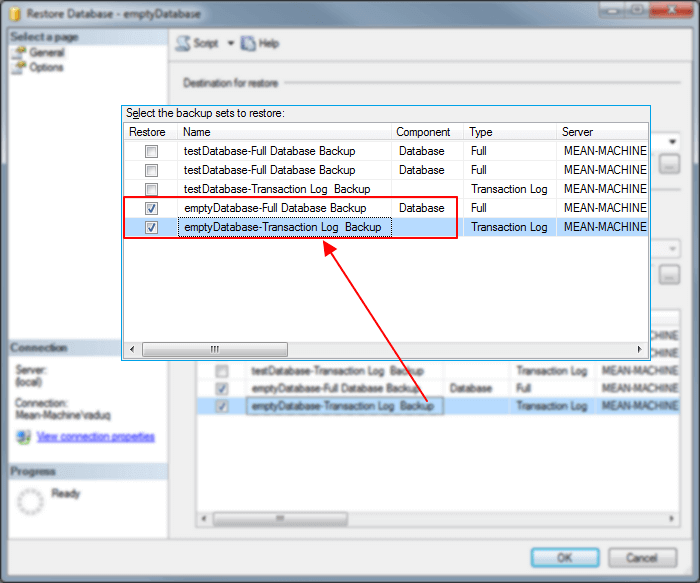Click the Script toolbar button

pyautogui.click(x=197, y=43)
